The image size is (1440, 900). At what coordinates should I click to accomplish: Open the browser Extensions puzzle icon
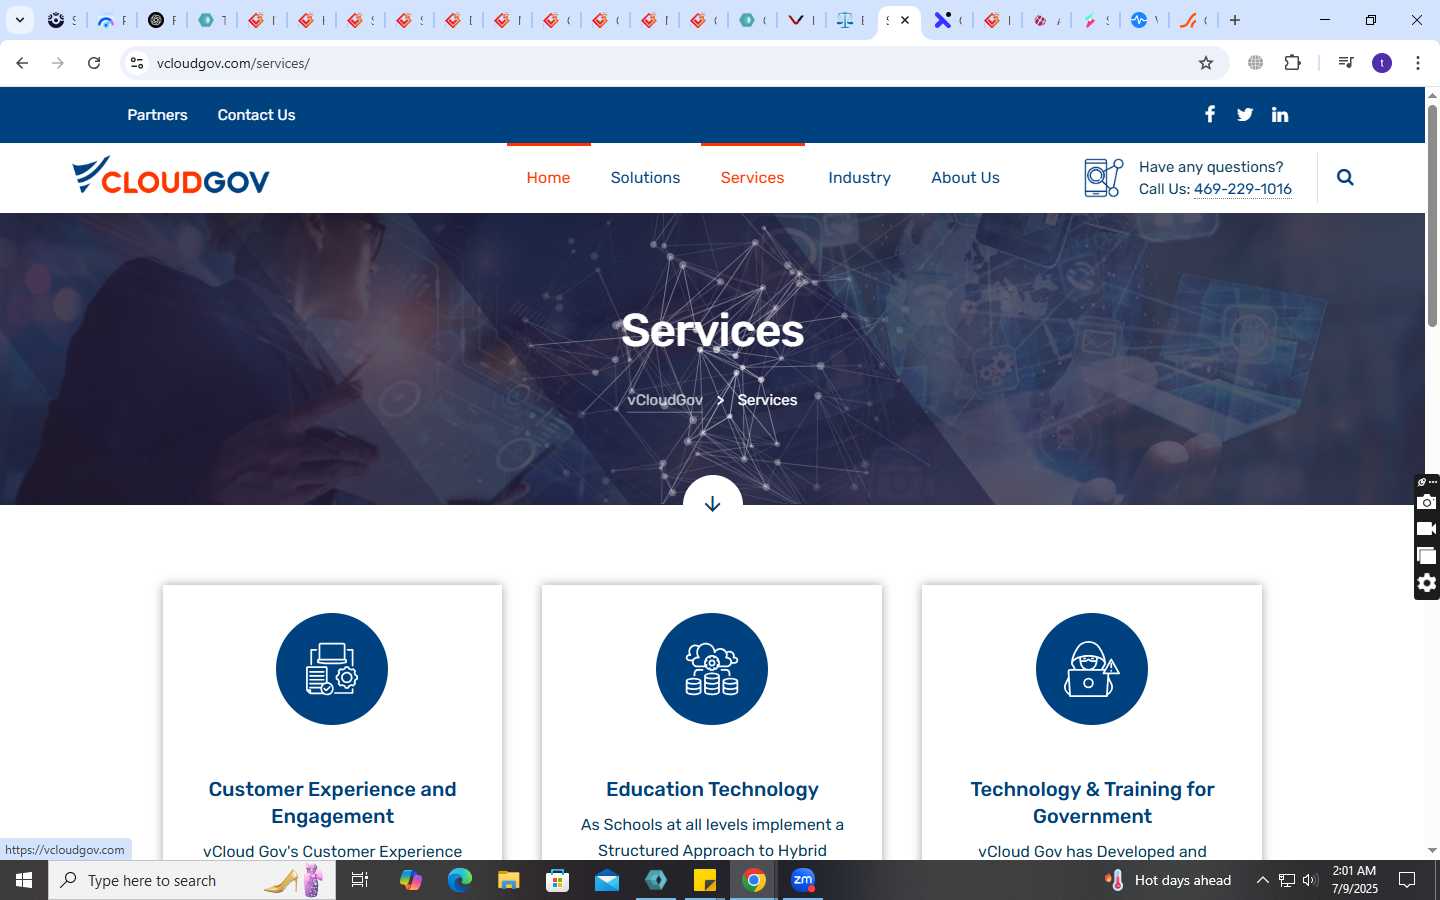(1293, 63)
